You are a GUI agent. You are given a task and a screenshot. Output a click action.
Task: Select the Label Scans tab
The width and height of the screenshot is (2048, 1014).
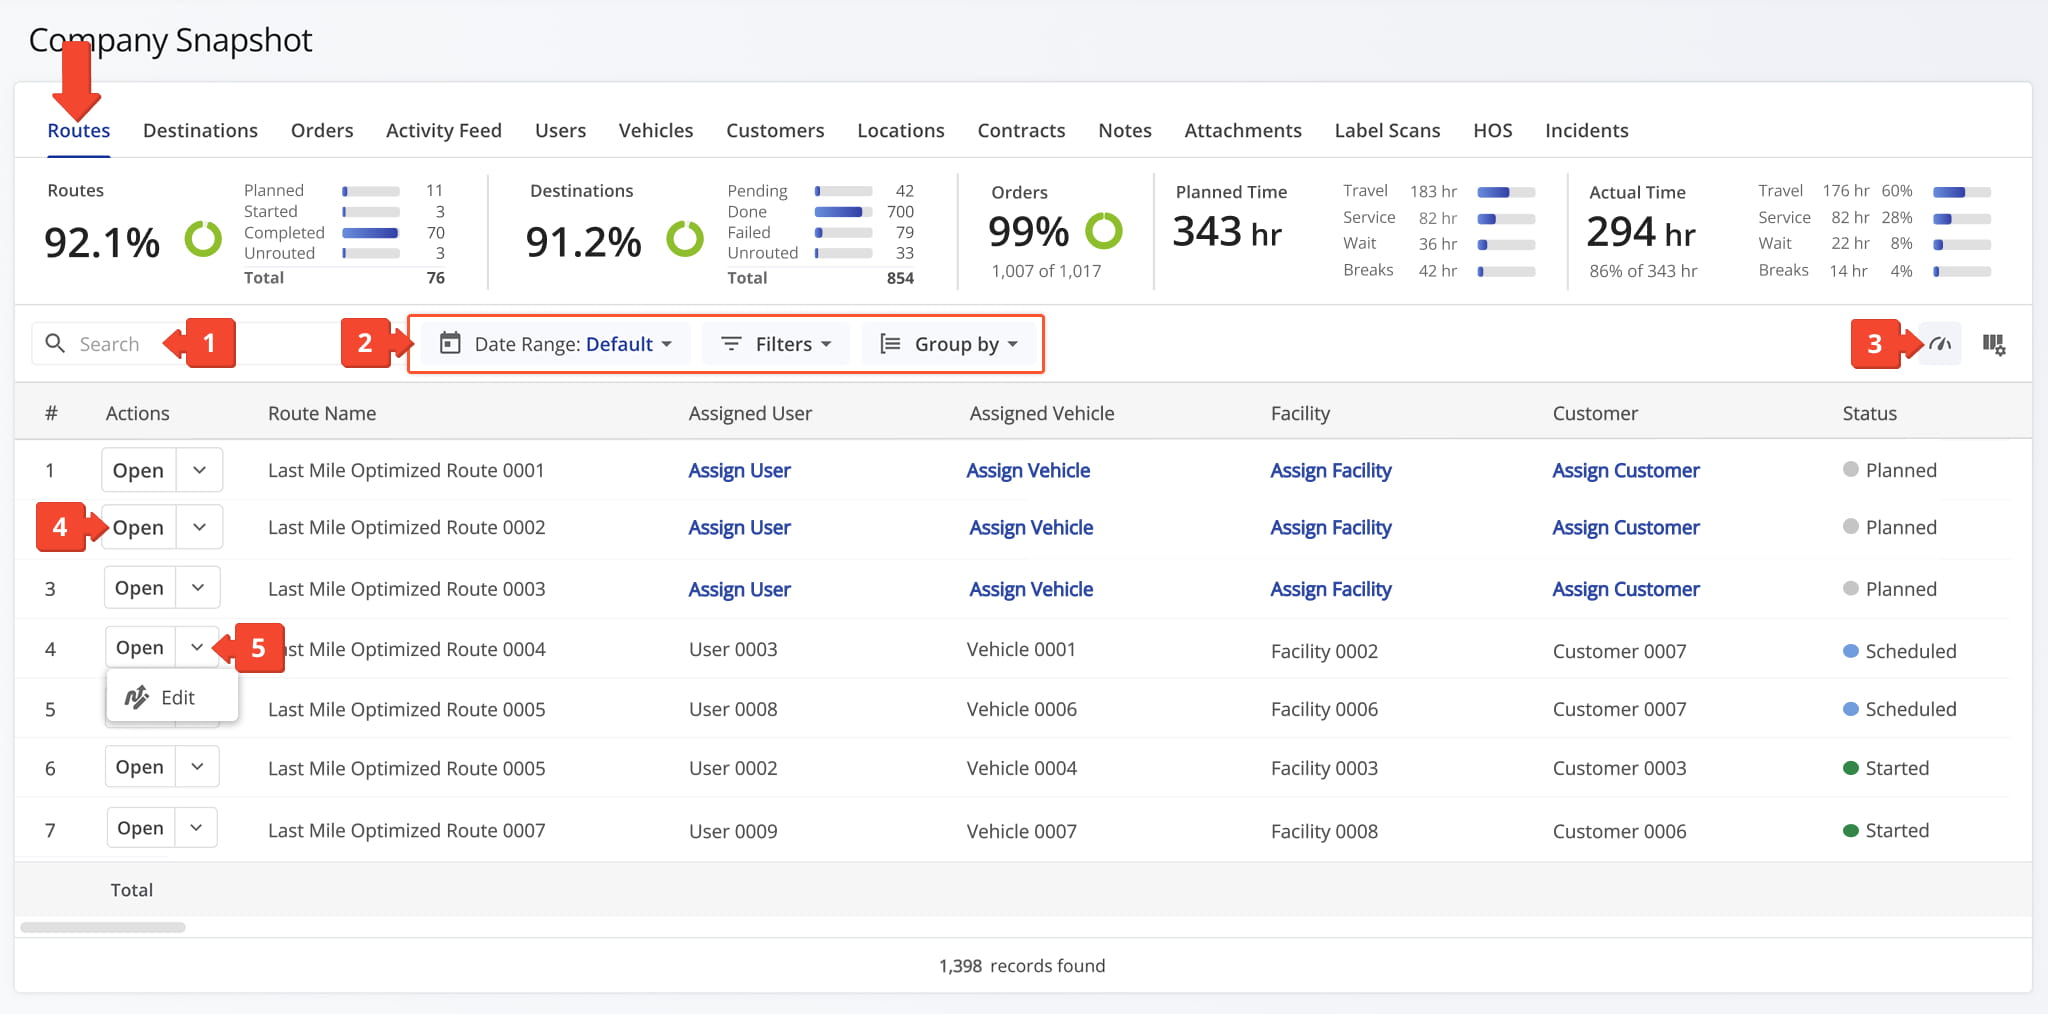(x=1387, y=130)
